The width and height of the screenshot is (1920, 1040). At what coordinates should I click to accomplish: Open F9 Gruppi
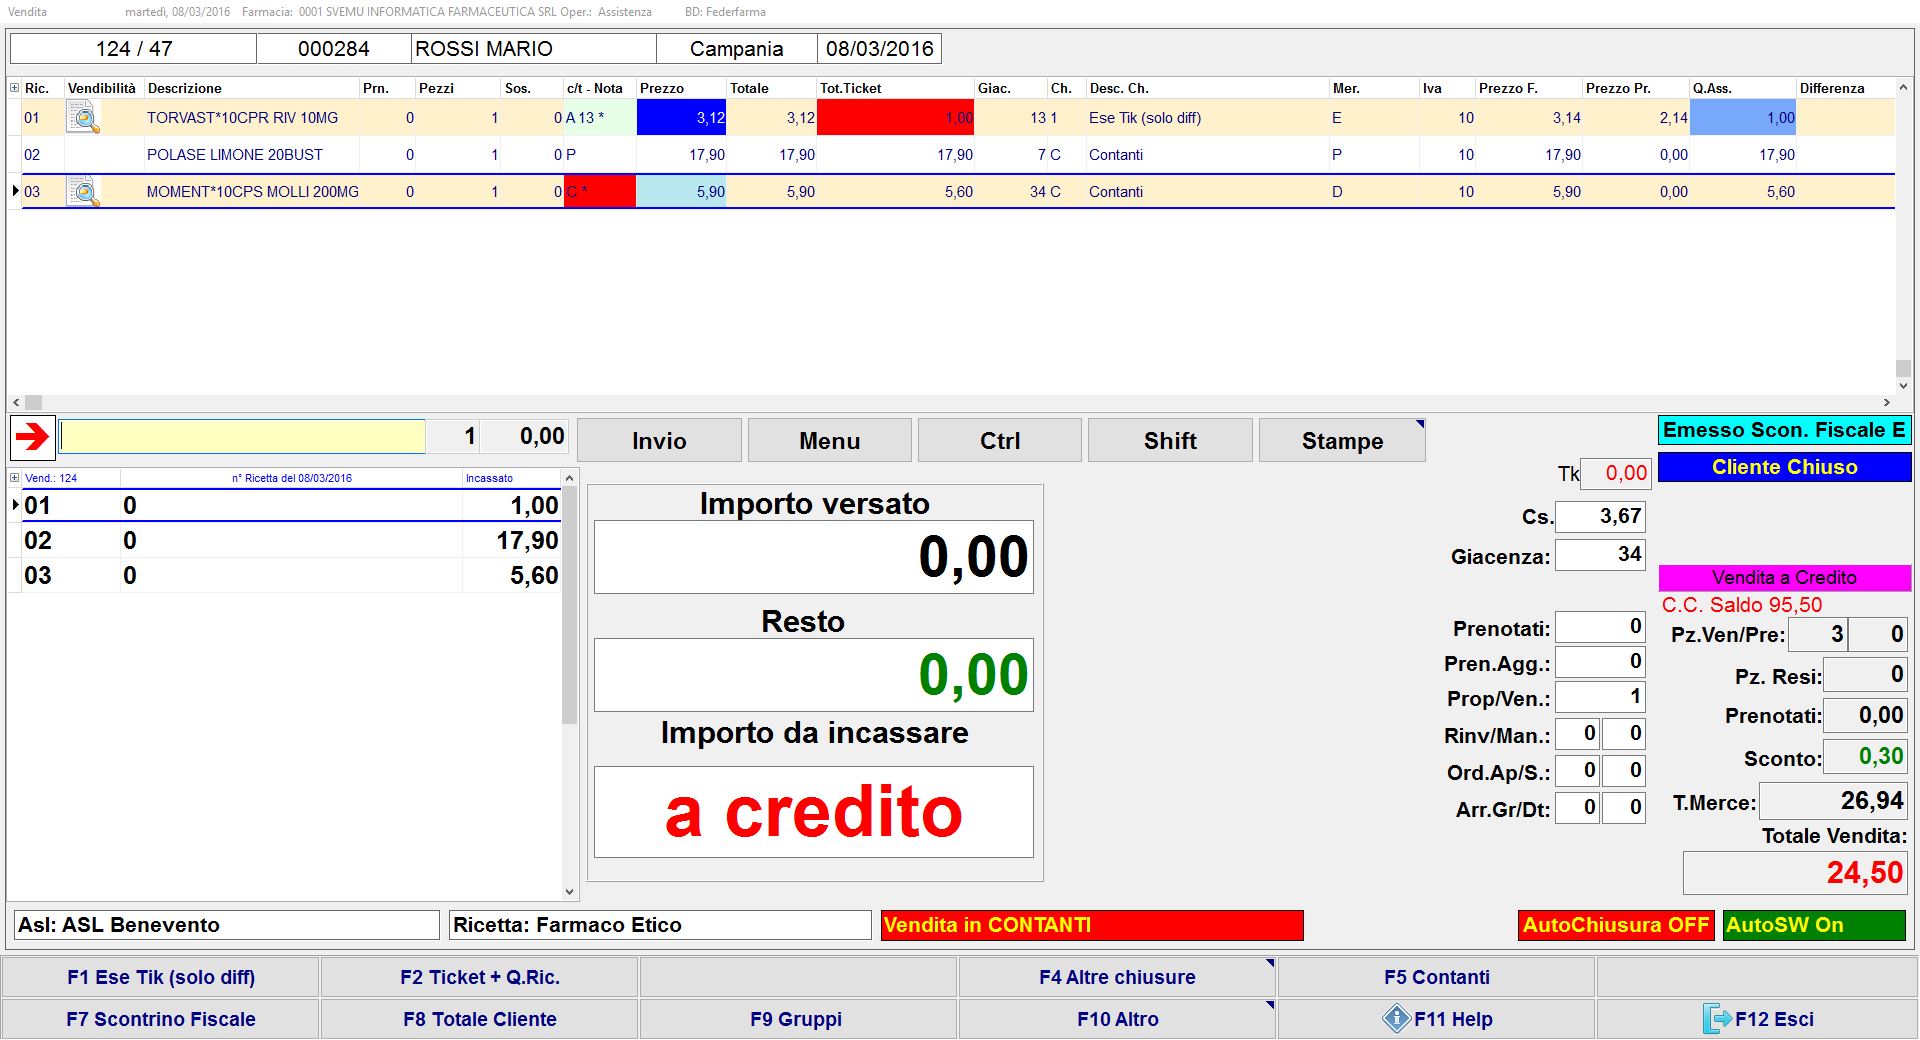[x=797, y=1019]
